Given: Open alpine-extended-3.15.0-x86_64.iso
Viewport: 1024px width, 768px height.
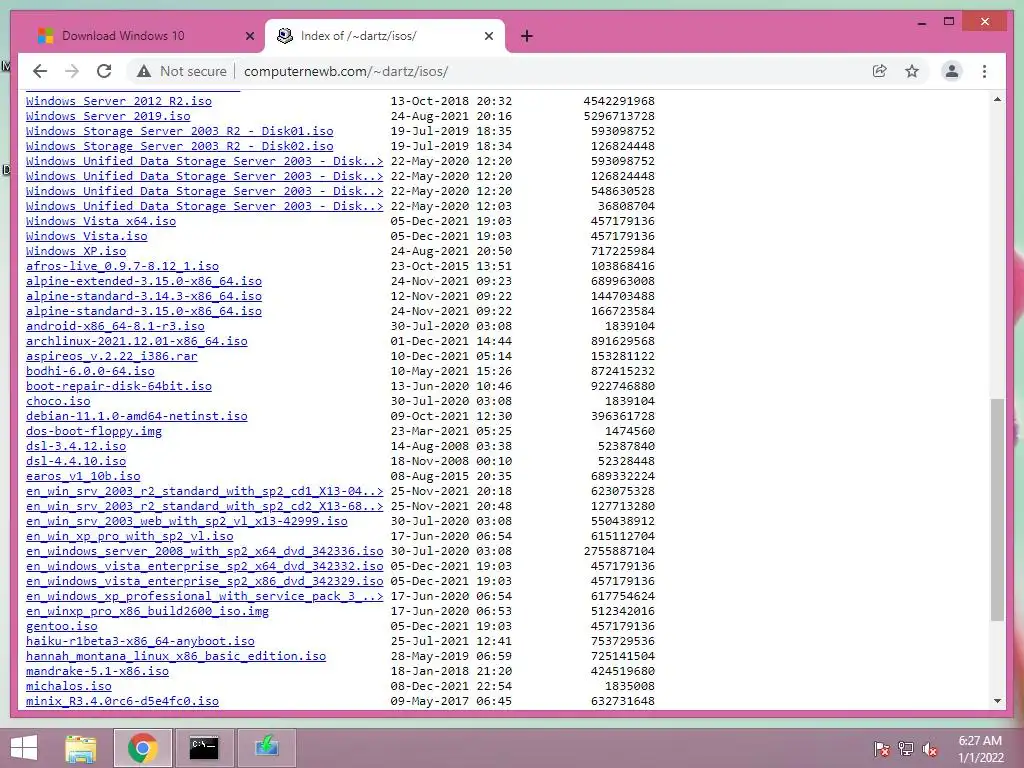Looking at the screenshot, I should pos(144,281).
